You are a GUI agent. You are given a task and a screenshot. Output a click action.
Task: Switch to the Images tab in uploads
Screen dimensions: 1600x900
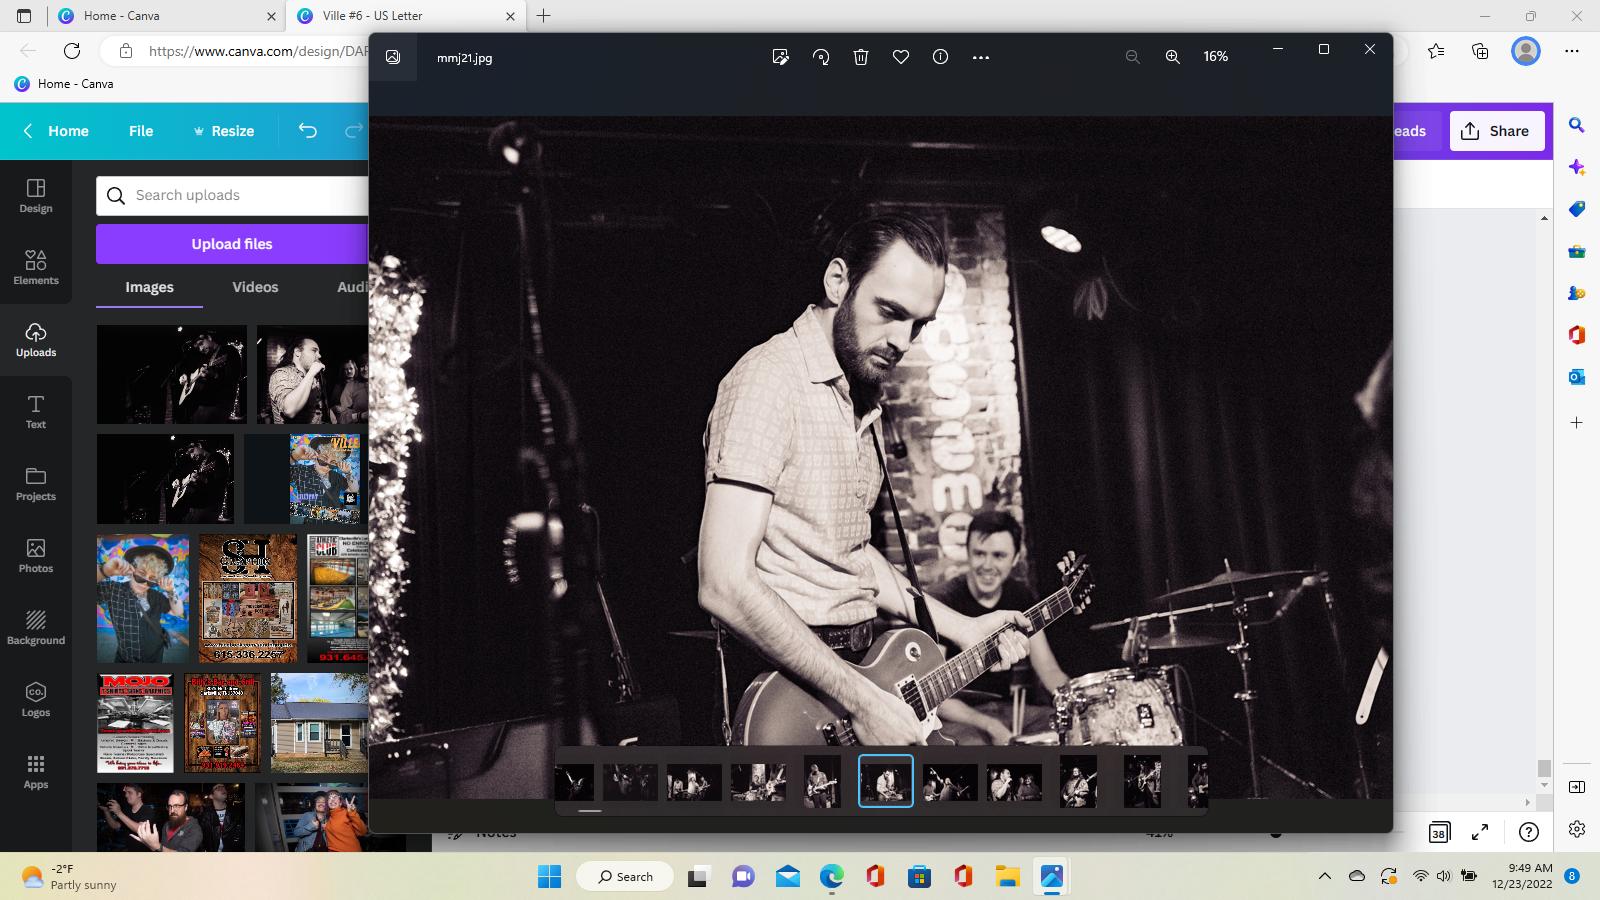coord(149,287)
